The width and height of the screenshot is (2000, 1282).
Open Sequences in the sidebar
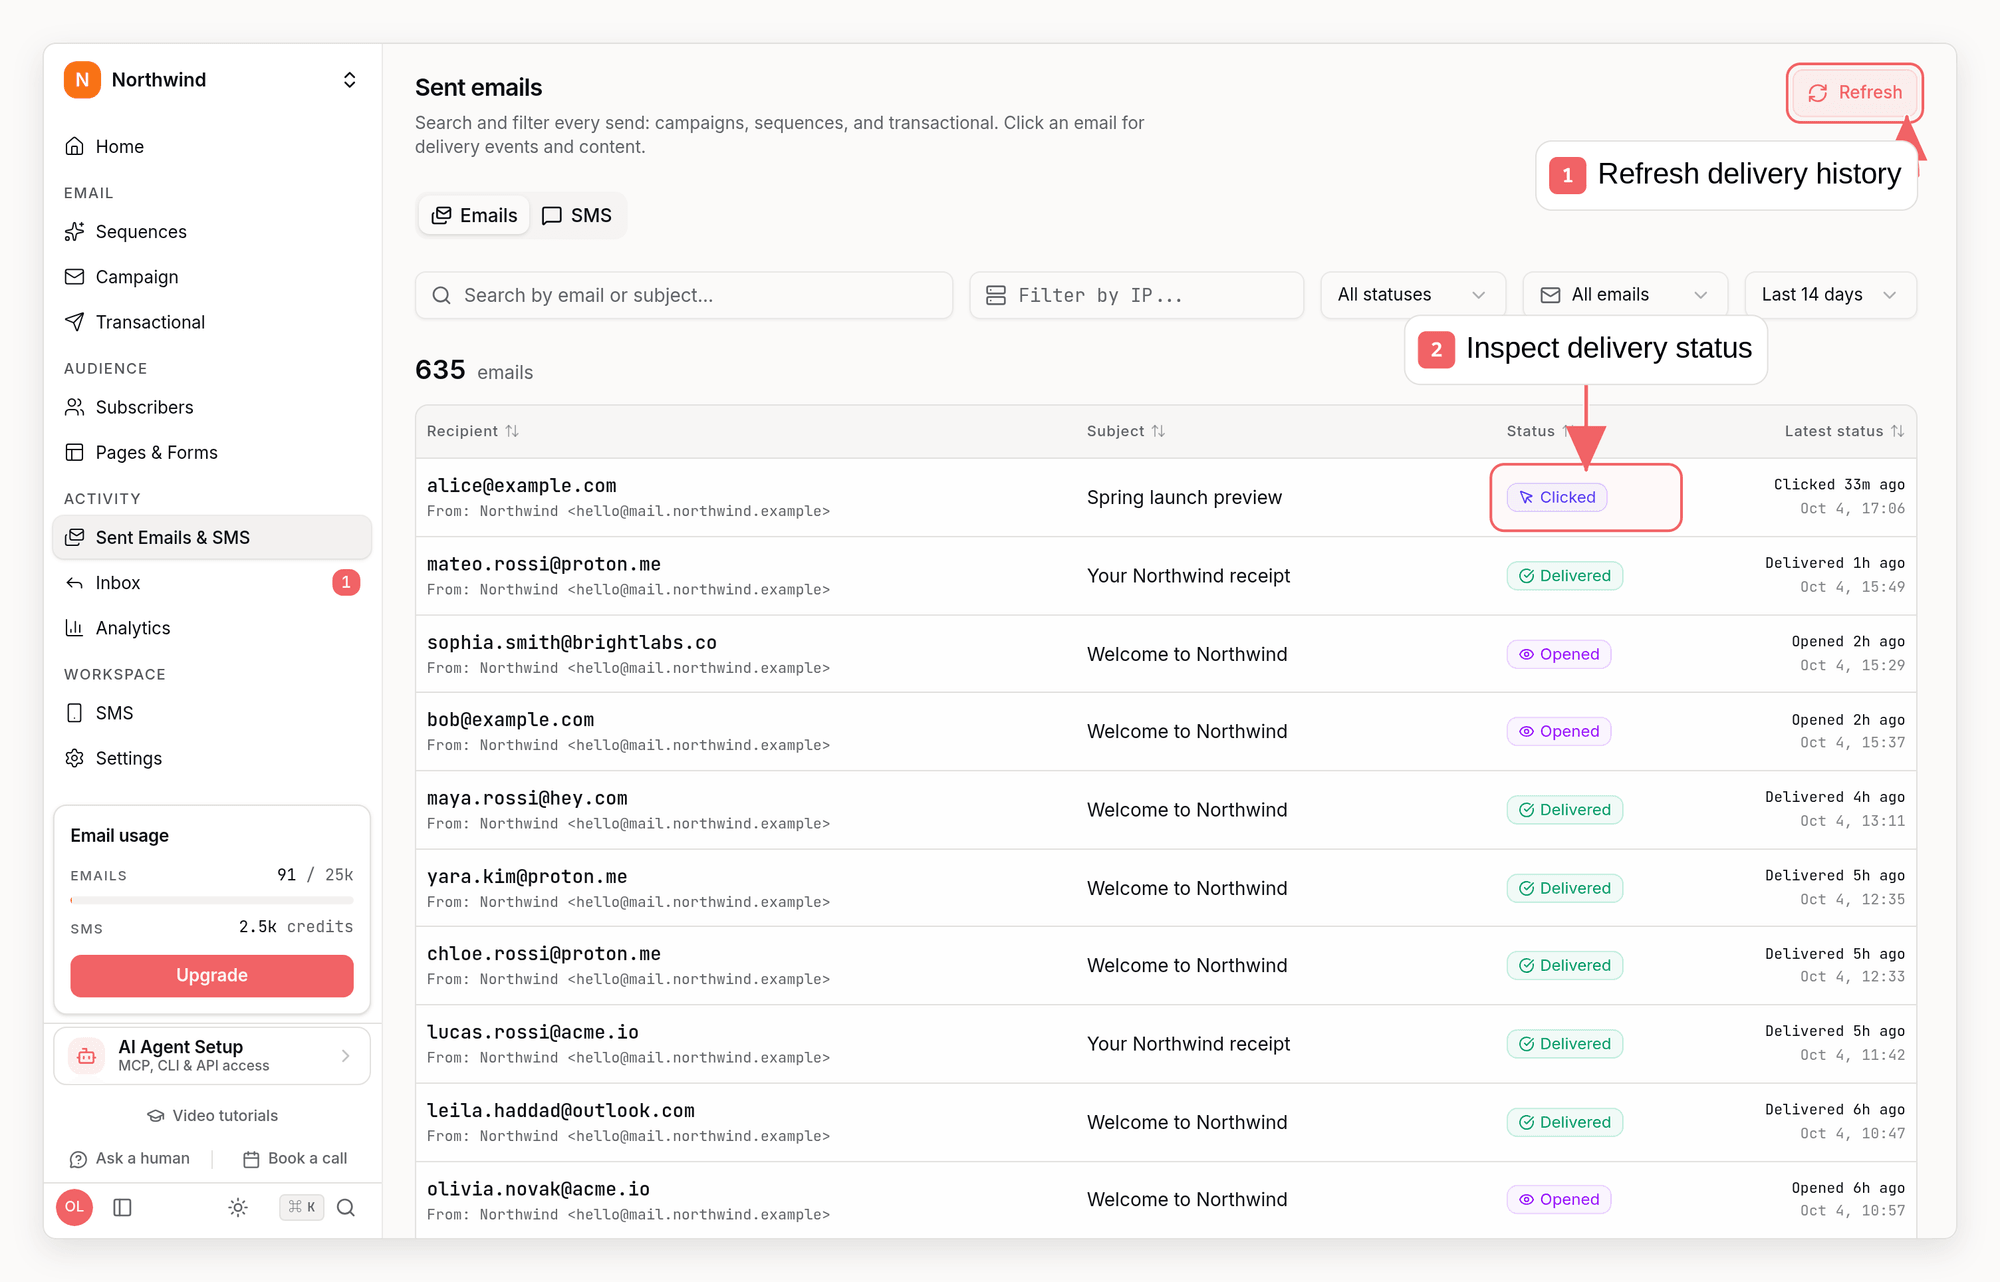tap(212, 232)
